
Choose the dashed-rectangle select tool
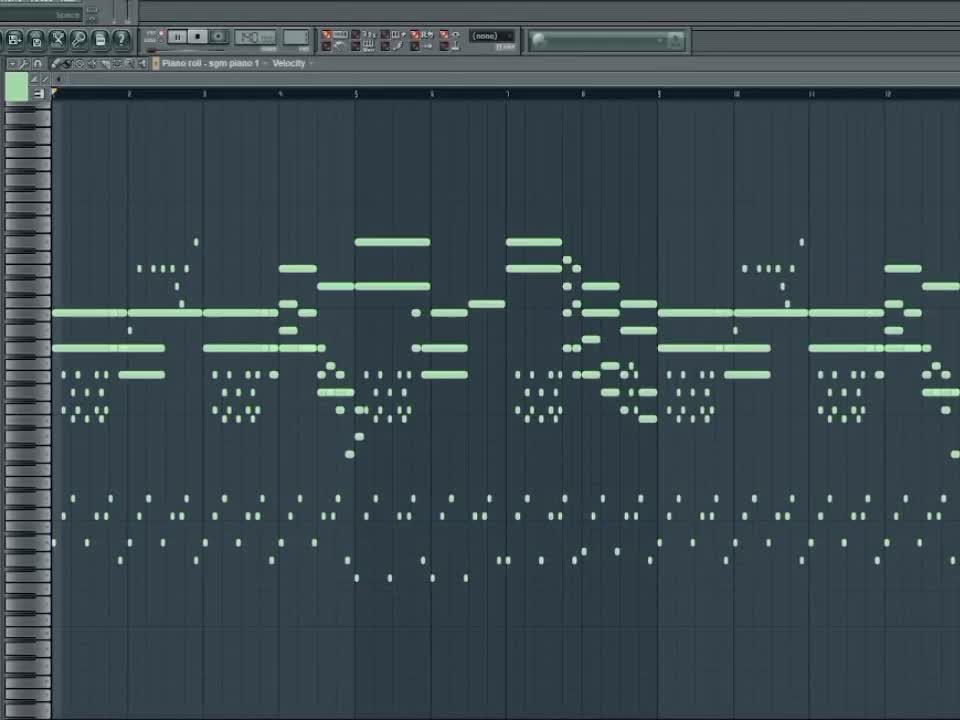(x=117, y=63)
